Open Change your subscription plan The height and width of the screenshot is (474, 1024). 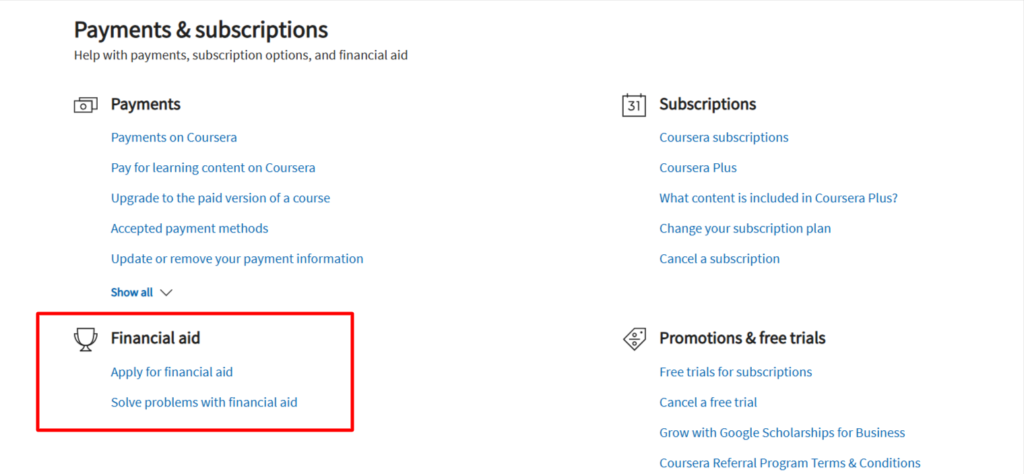[745, 228]
